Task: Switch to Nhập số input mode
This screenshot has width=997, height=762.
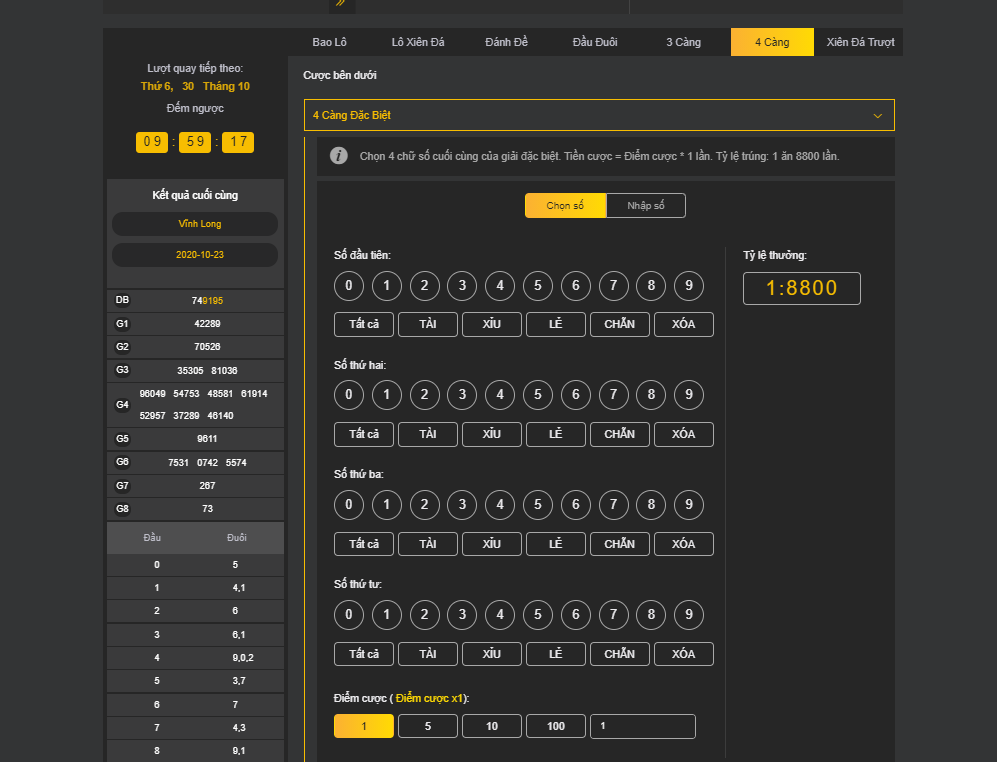Action: [x=646, y=206]
